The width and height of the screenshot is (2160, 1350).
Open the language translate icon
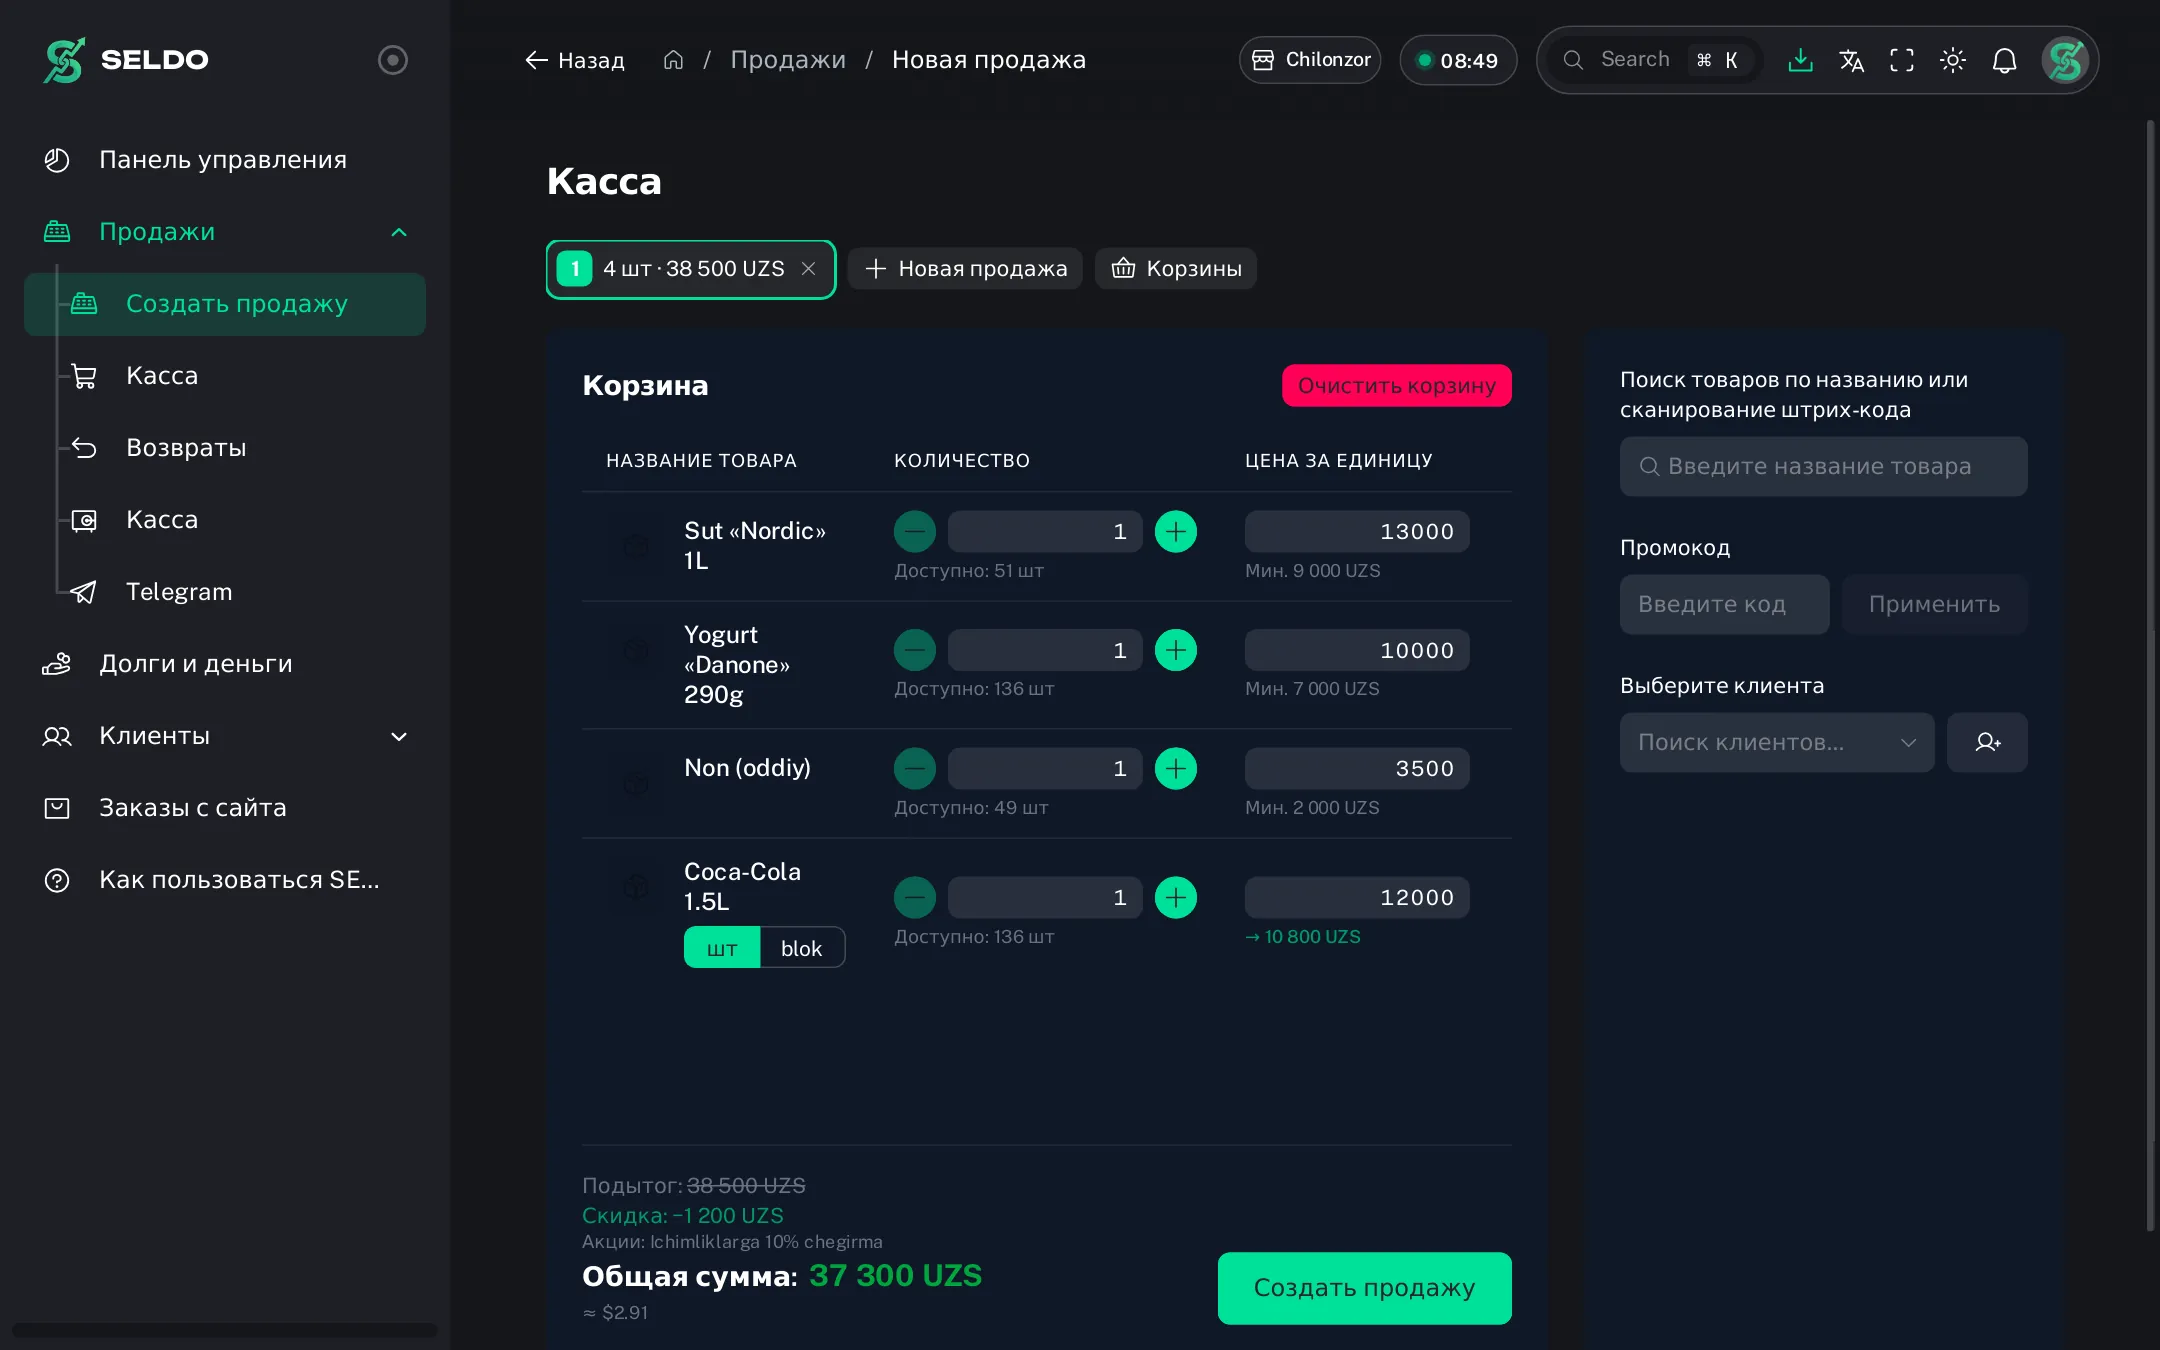coord(1851,60)
